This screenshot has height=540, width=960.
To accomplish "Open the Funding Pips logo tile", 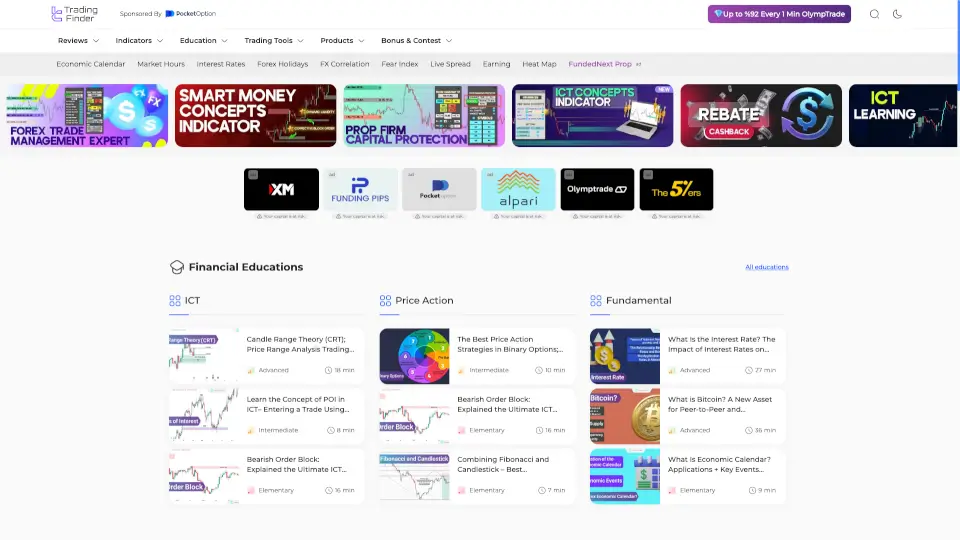I will [360, 189].
